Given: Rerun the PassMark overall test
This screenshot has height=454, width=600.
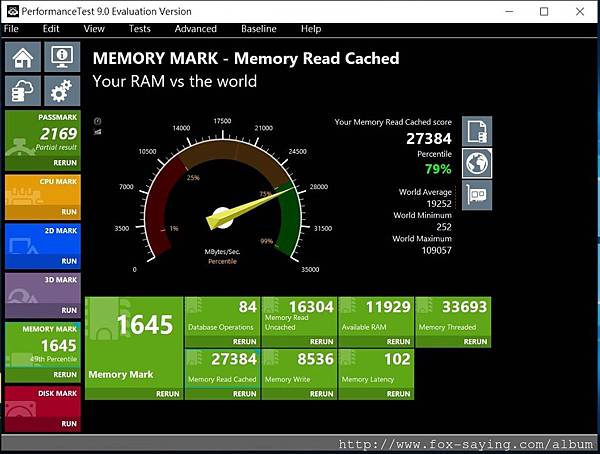Looking at the screenshot, I should [65, 163].
